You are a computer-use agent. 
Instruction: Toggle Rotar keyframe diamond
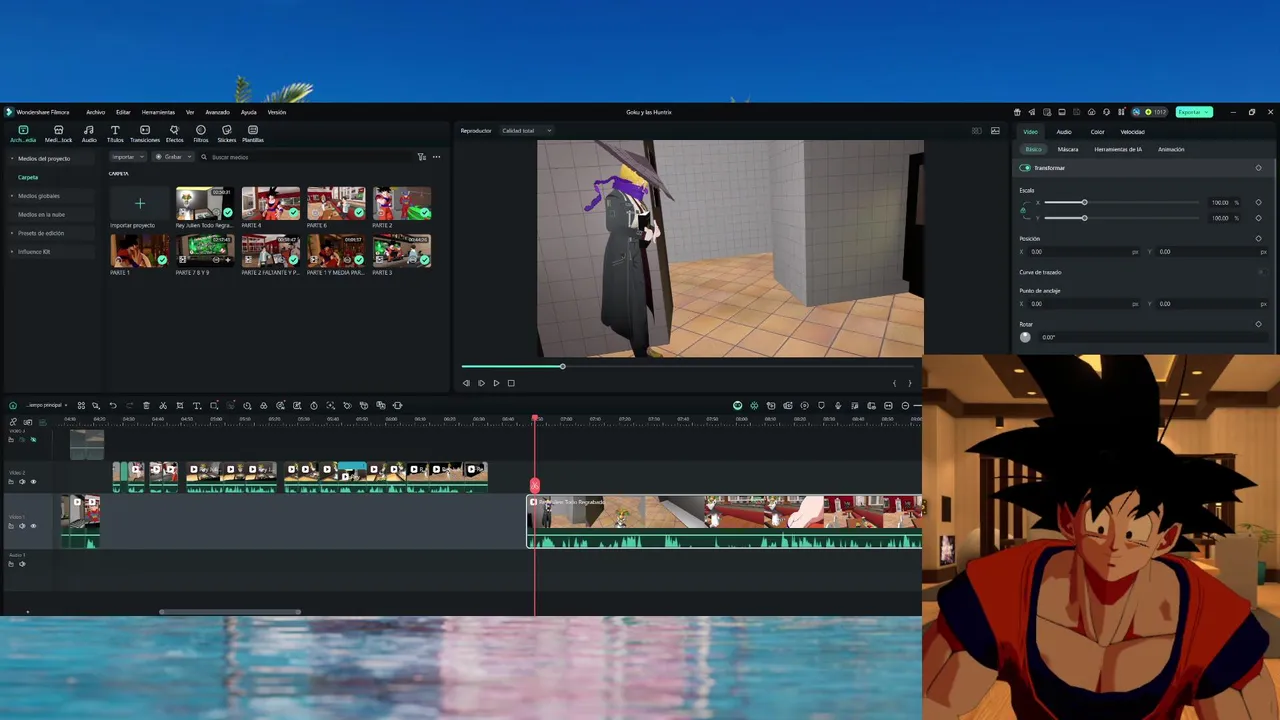click(1258, 324)
